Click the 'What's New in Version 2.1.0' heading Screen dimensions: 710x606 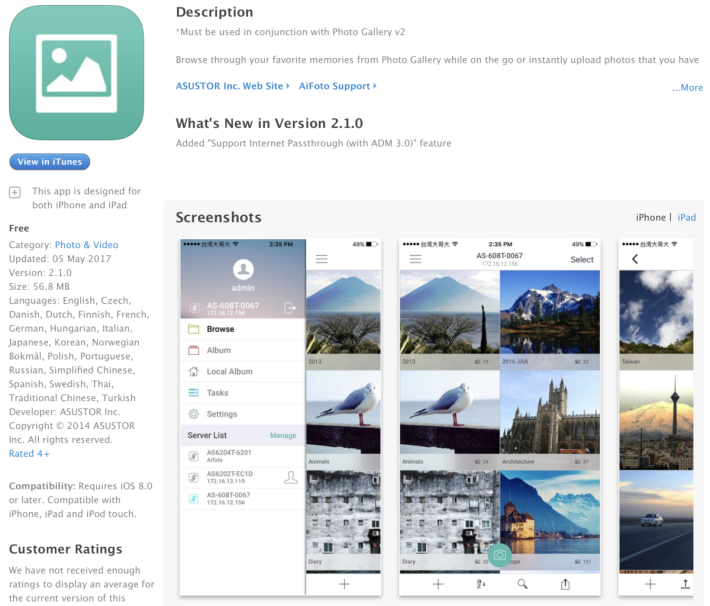click(x=269, y=123)
